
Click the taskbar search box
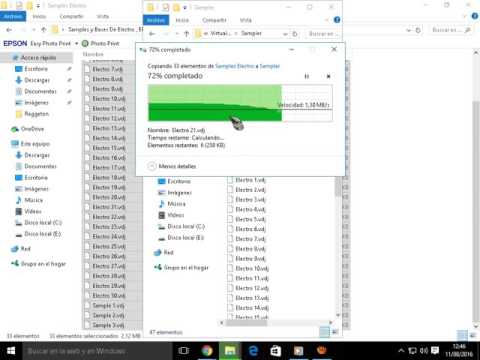coord(97,351)
